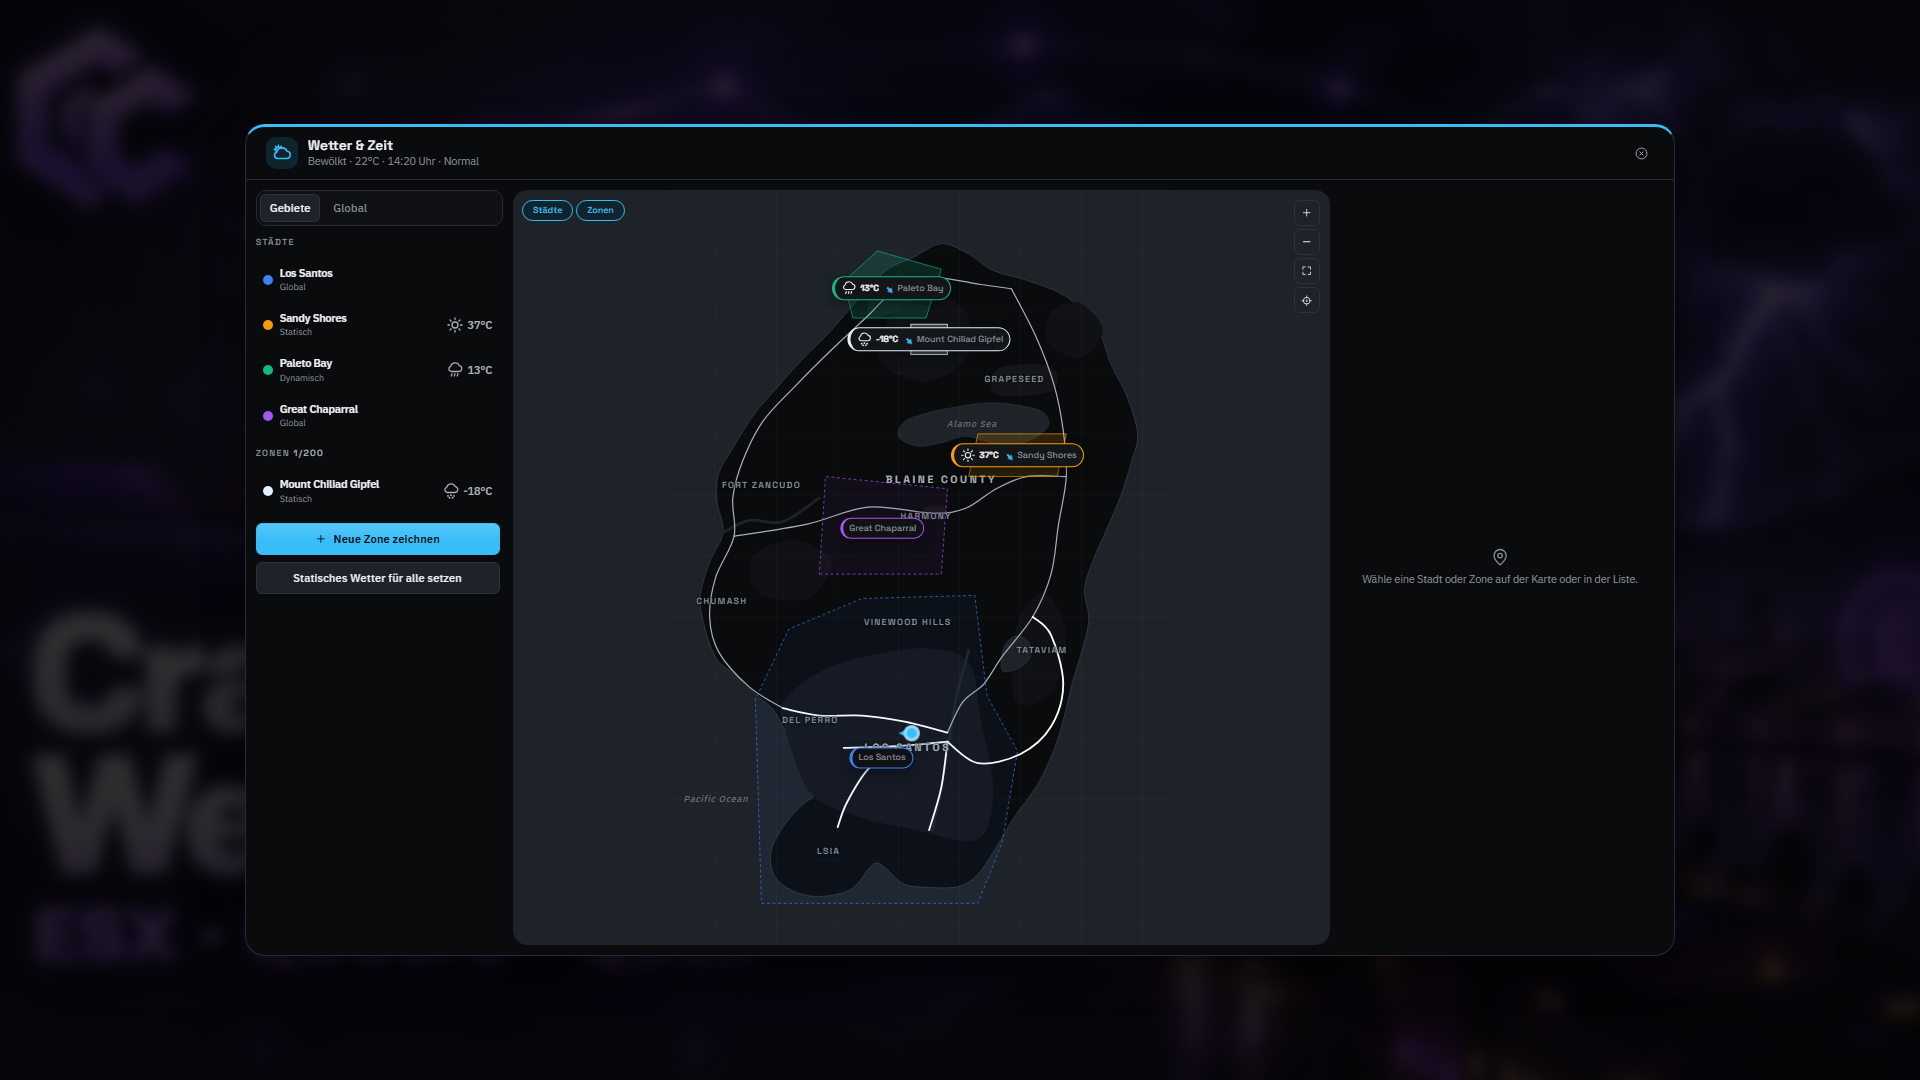Click the Sandy Shores map marker label
The height and width of the screenshot is (1080, 1920).
pyautogui.click(x=1017, y=455)
